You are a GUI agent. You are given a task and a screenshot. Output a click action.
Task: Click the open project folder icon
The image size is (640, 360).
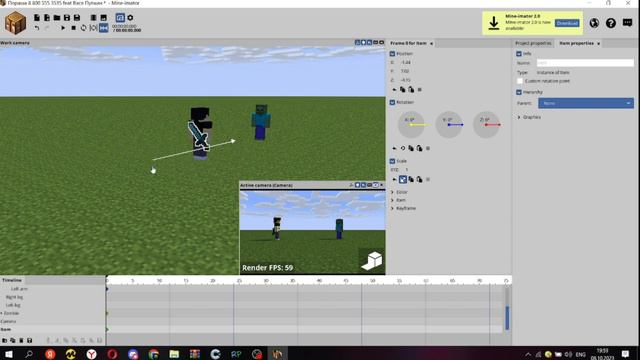point(57,18)
